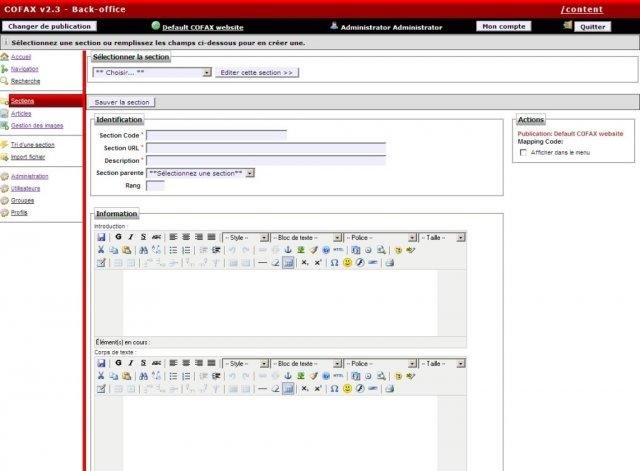Click subscript icon in the Introduction editor
This screenshot has height=471, width=640.
click(305, 263)
